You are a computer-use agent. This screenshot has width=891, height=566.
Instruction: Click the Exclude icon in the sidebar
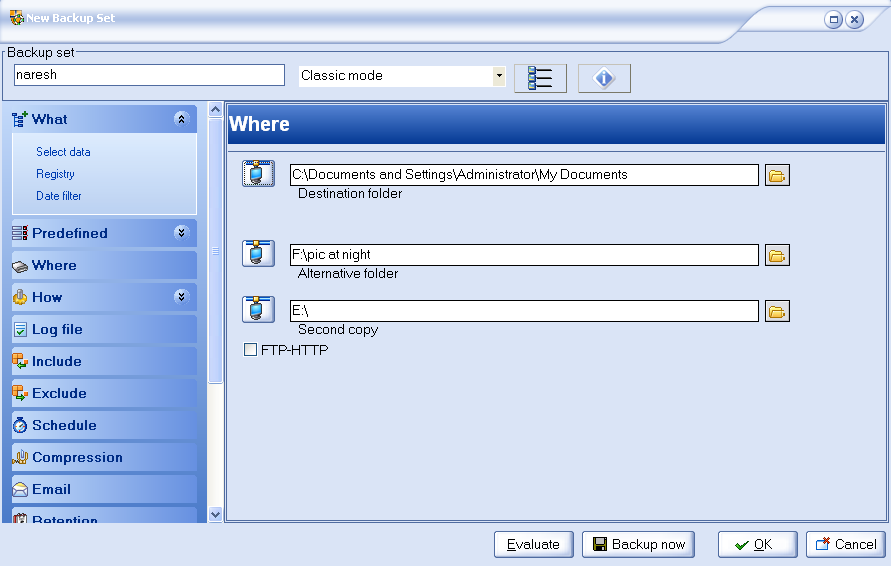point(20,393)
